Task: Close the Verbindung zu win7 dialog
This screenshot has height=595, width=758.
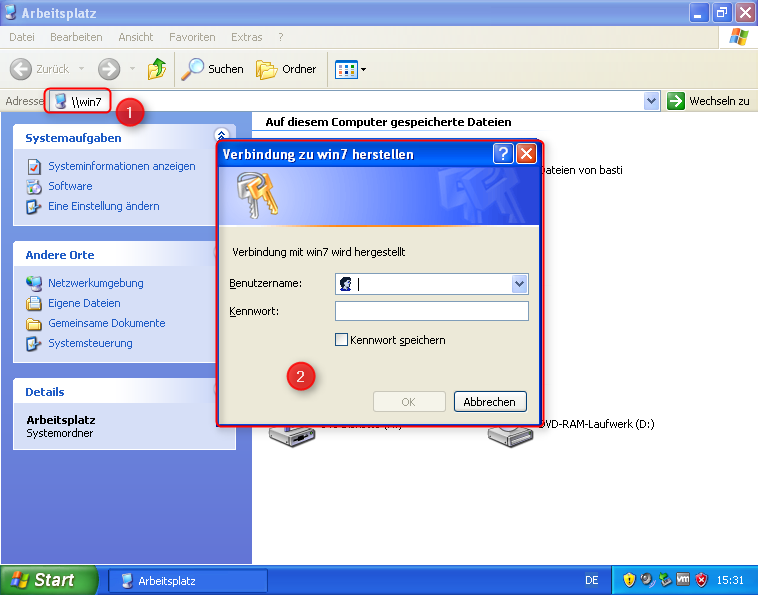Action: (x=526, y=154)
